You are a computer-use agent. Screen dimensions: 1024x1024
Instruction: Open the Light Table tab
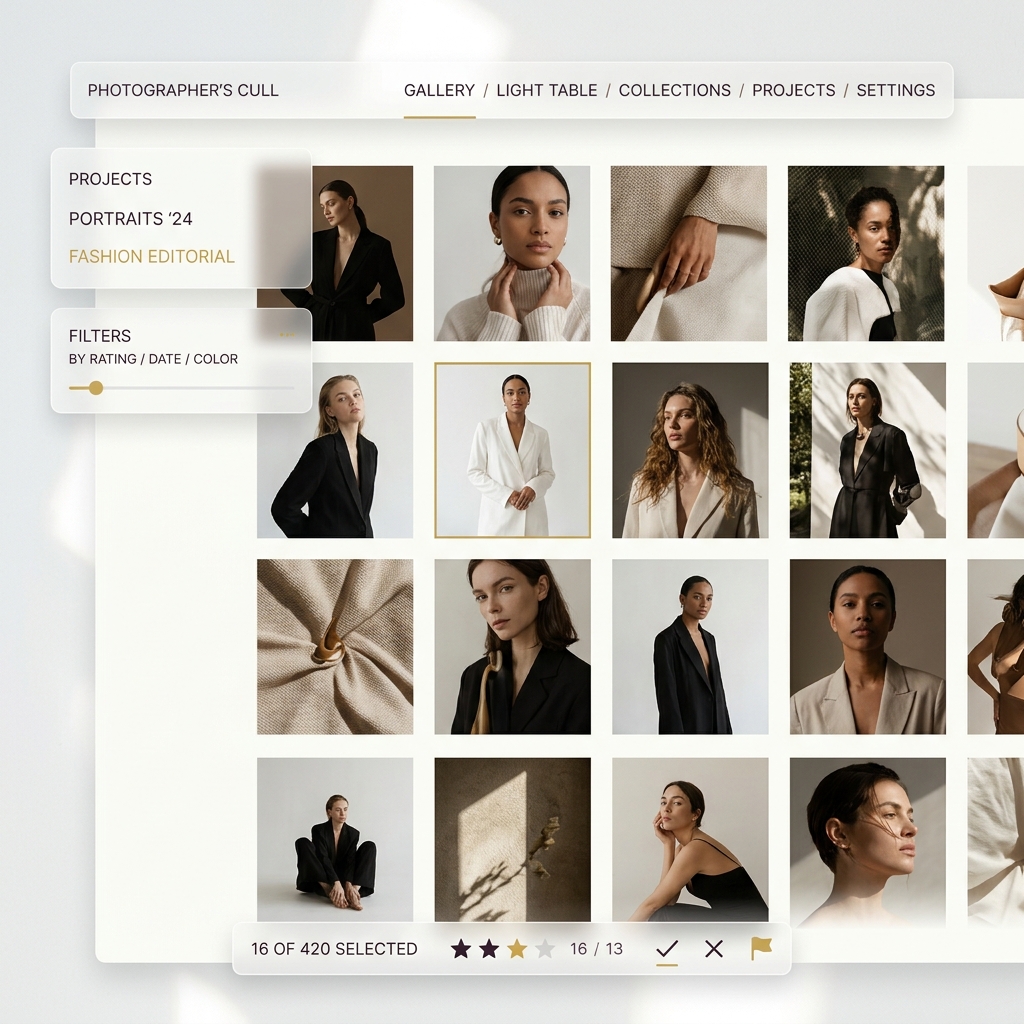(547, 90)
